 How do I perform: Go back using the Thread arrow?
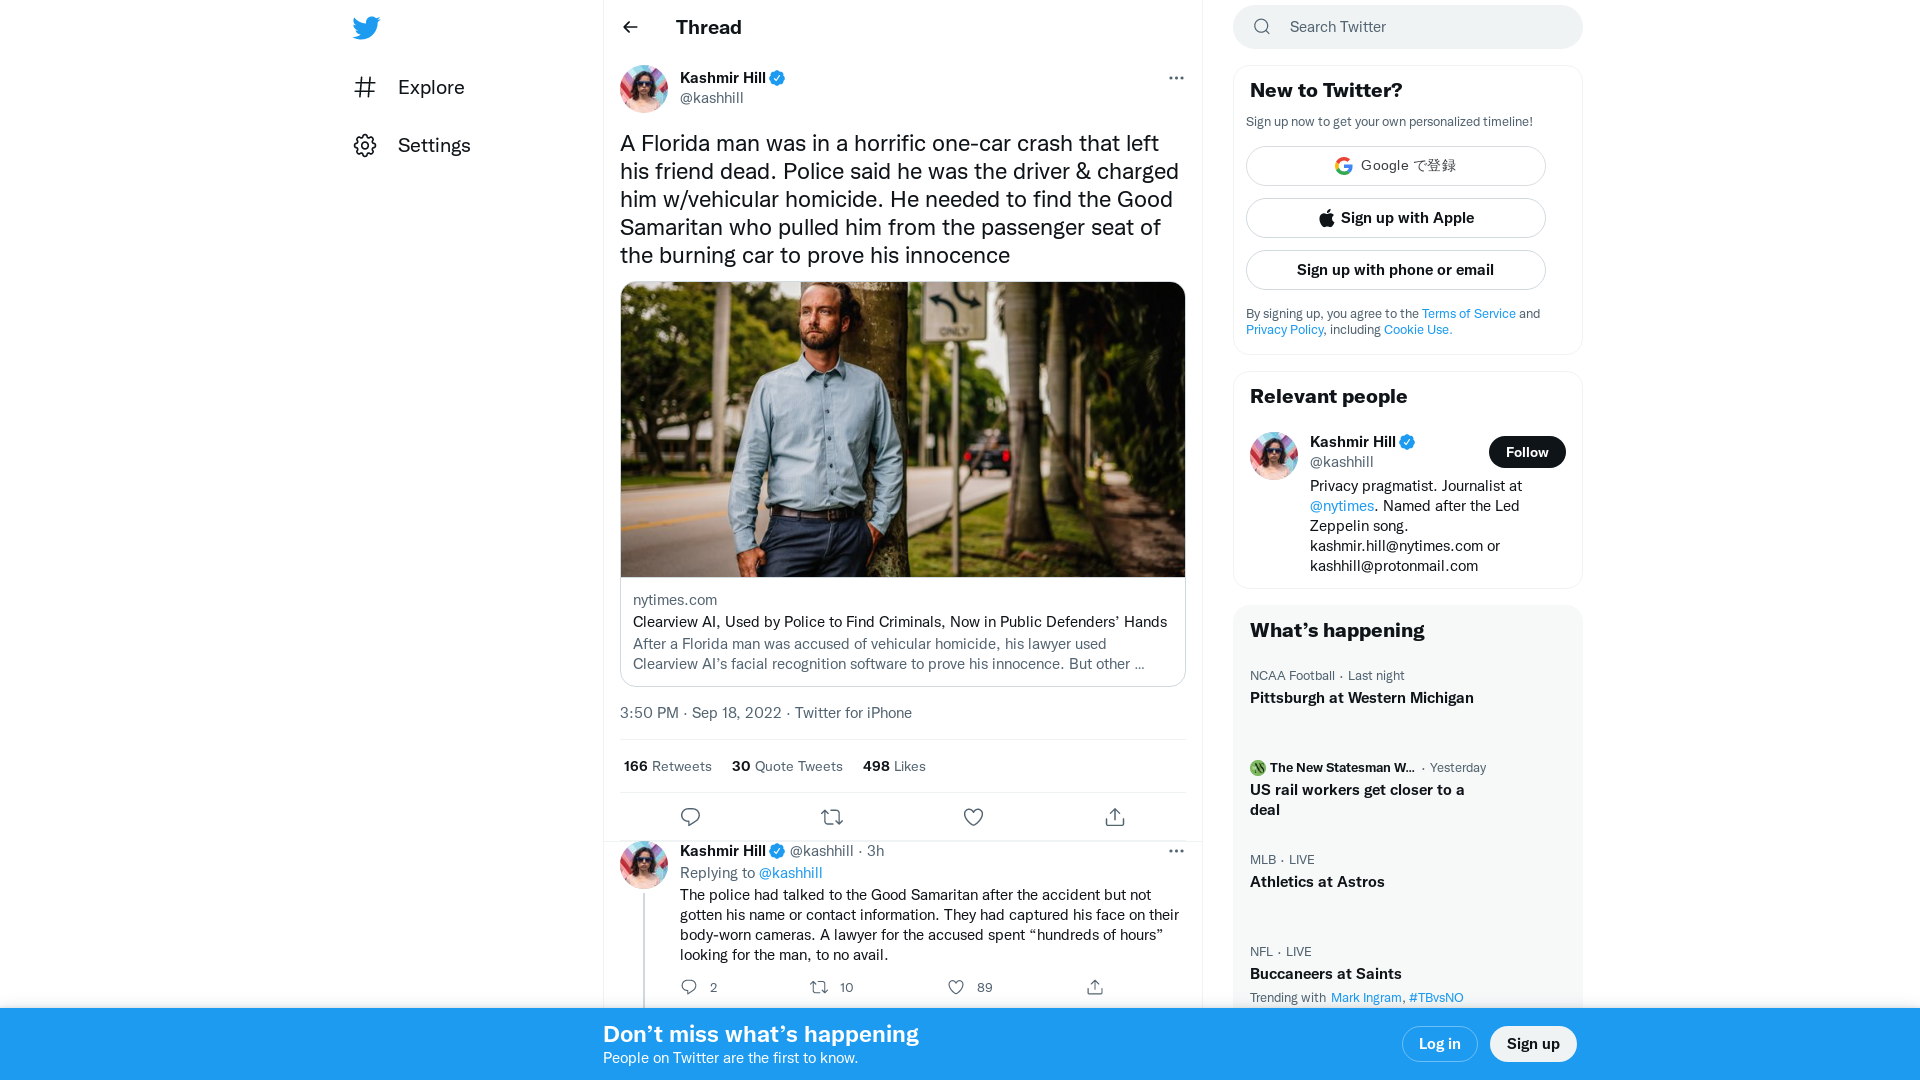630,27
